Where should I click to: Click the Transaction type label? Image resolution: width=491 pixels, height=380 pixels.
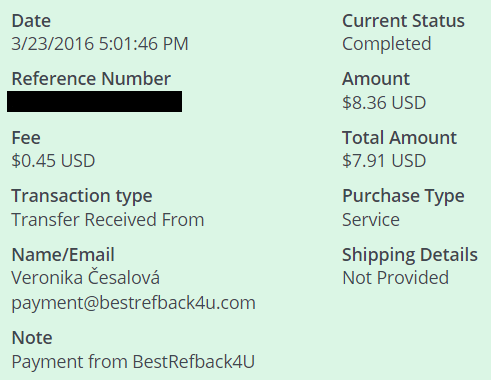point(82,196)
